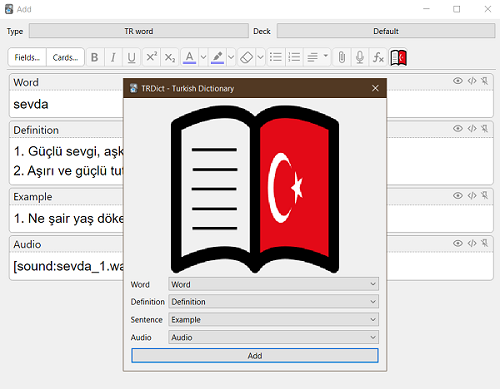Toggle visual editor eye for Example field

coord(458,195)
